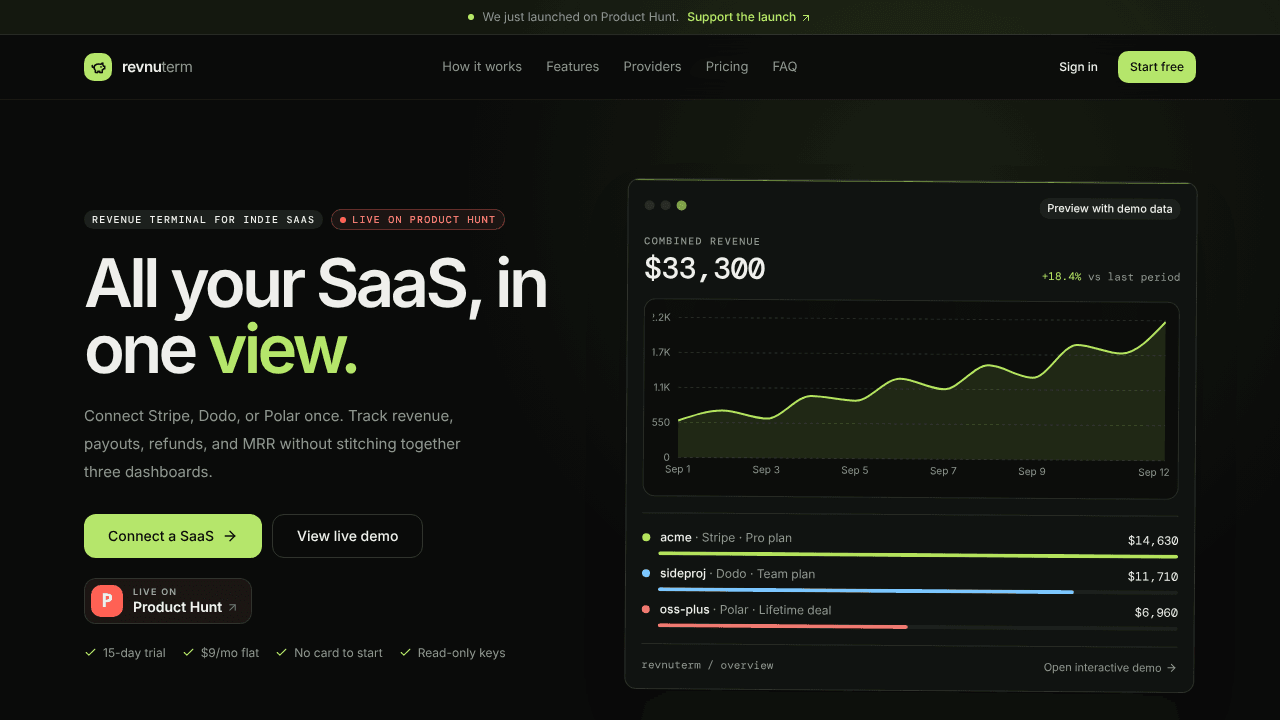Screen dimensions: 1280x720
Task: Click the $6,960 revenue value
Action: [1156, 612]
